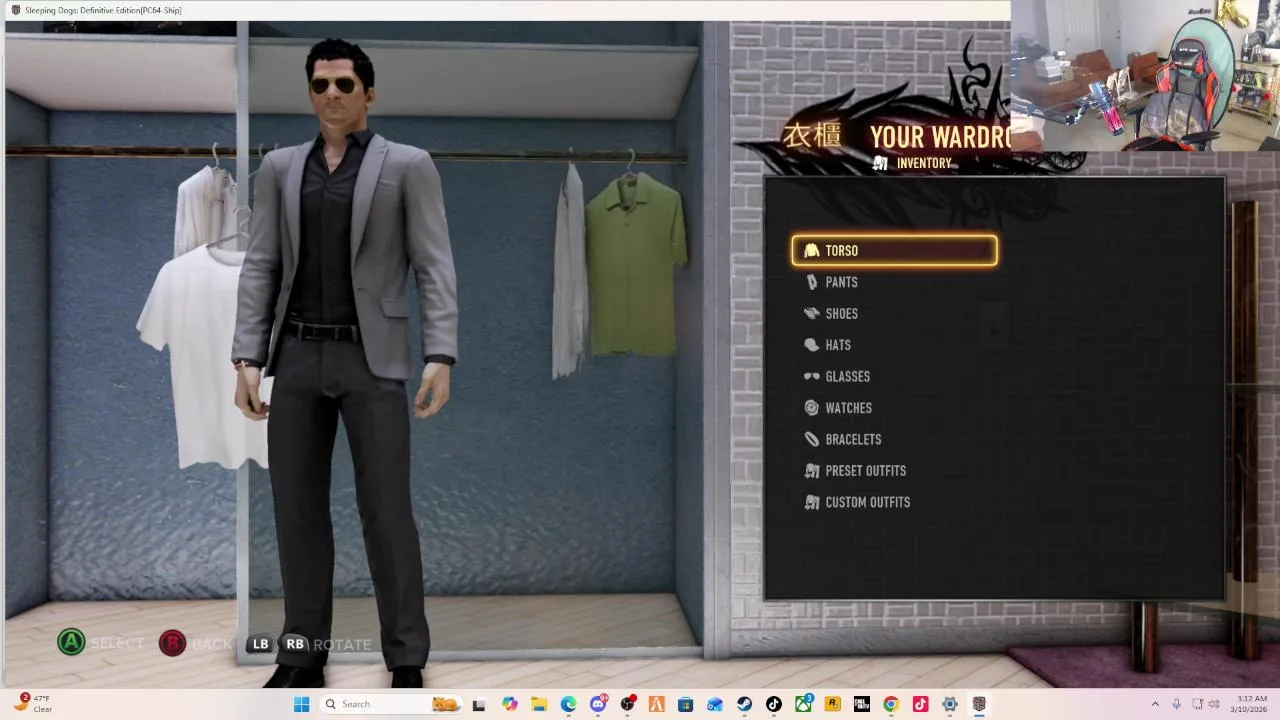The height and width of the screenshot is (720, 1280).
Task: Open the Windows Start menu
Action: (301, 704)
